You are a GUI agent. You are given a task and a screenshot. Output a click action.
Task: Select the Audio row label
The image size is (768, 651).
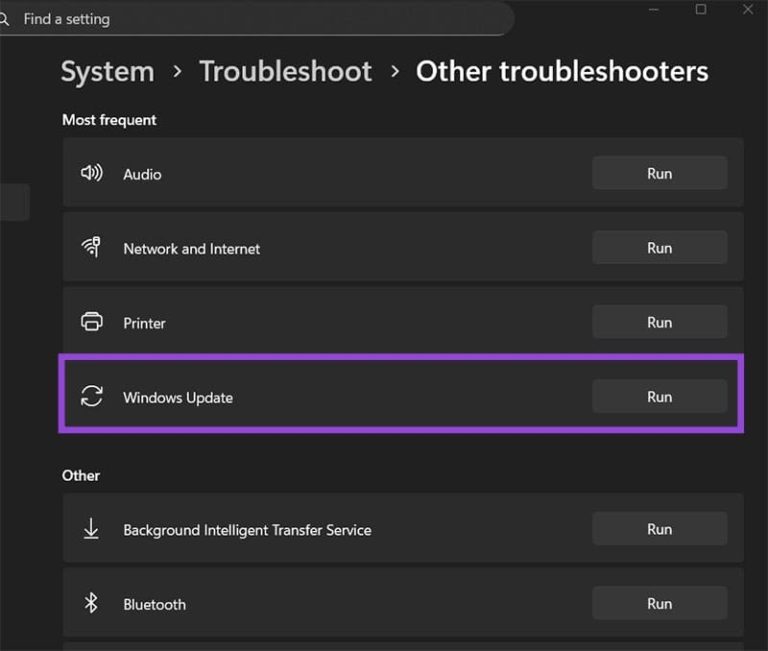tap(142, 174)
